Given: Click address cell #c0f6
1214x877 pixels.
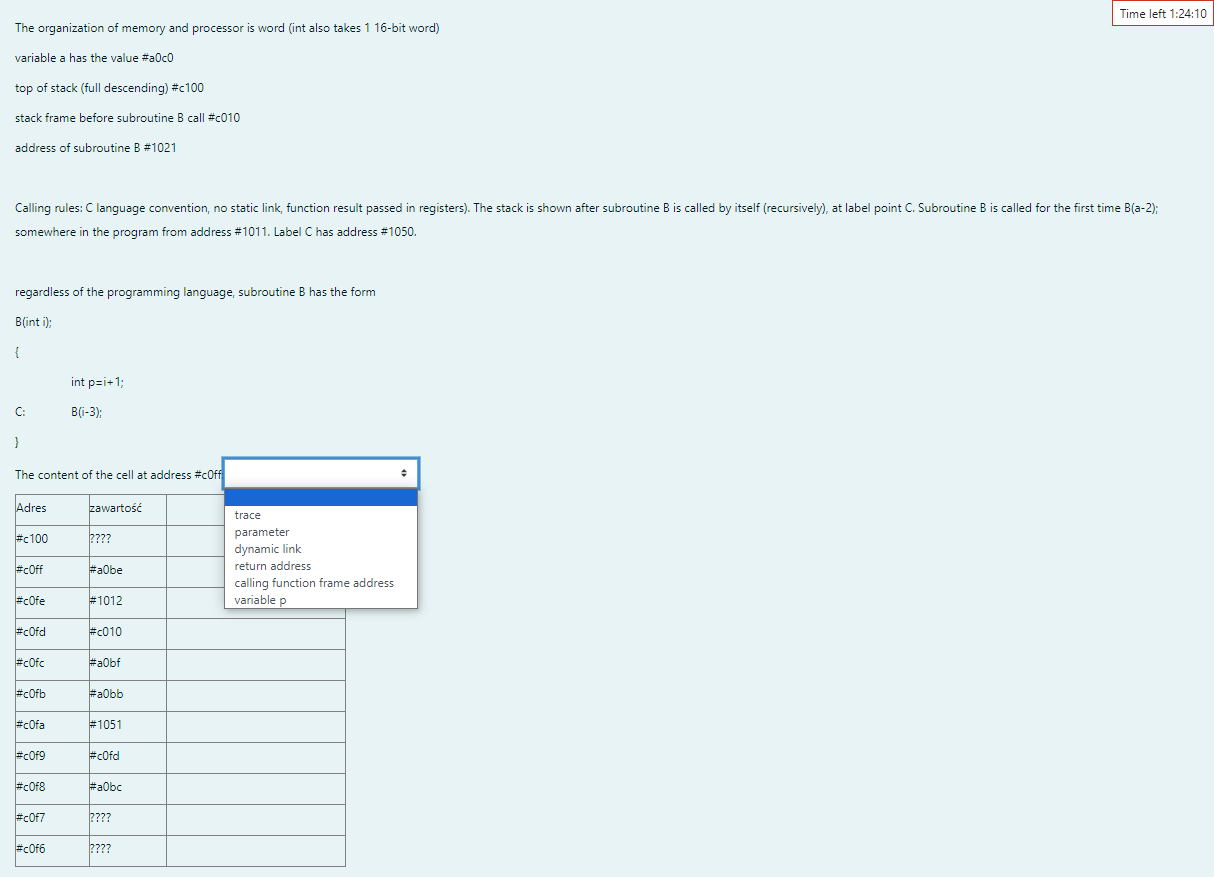Looking at the screenshot, I should [x=52, y=849].
